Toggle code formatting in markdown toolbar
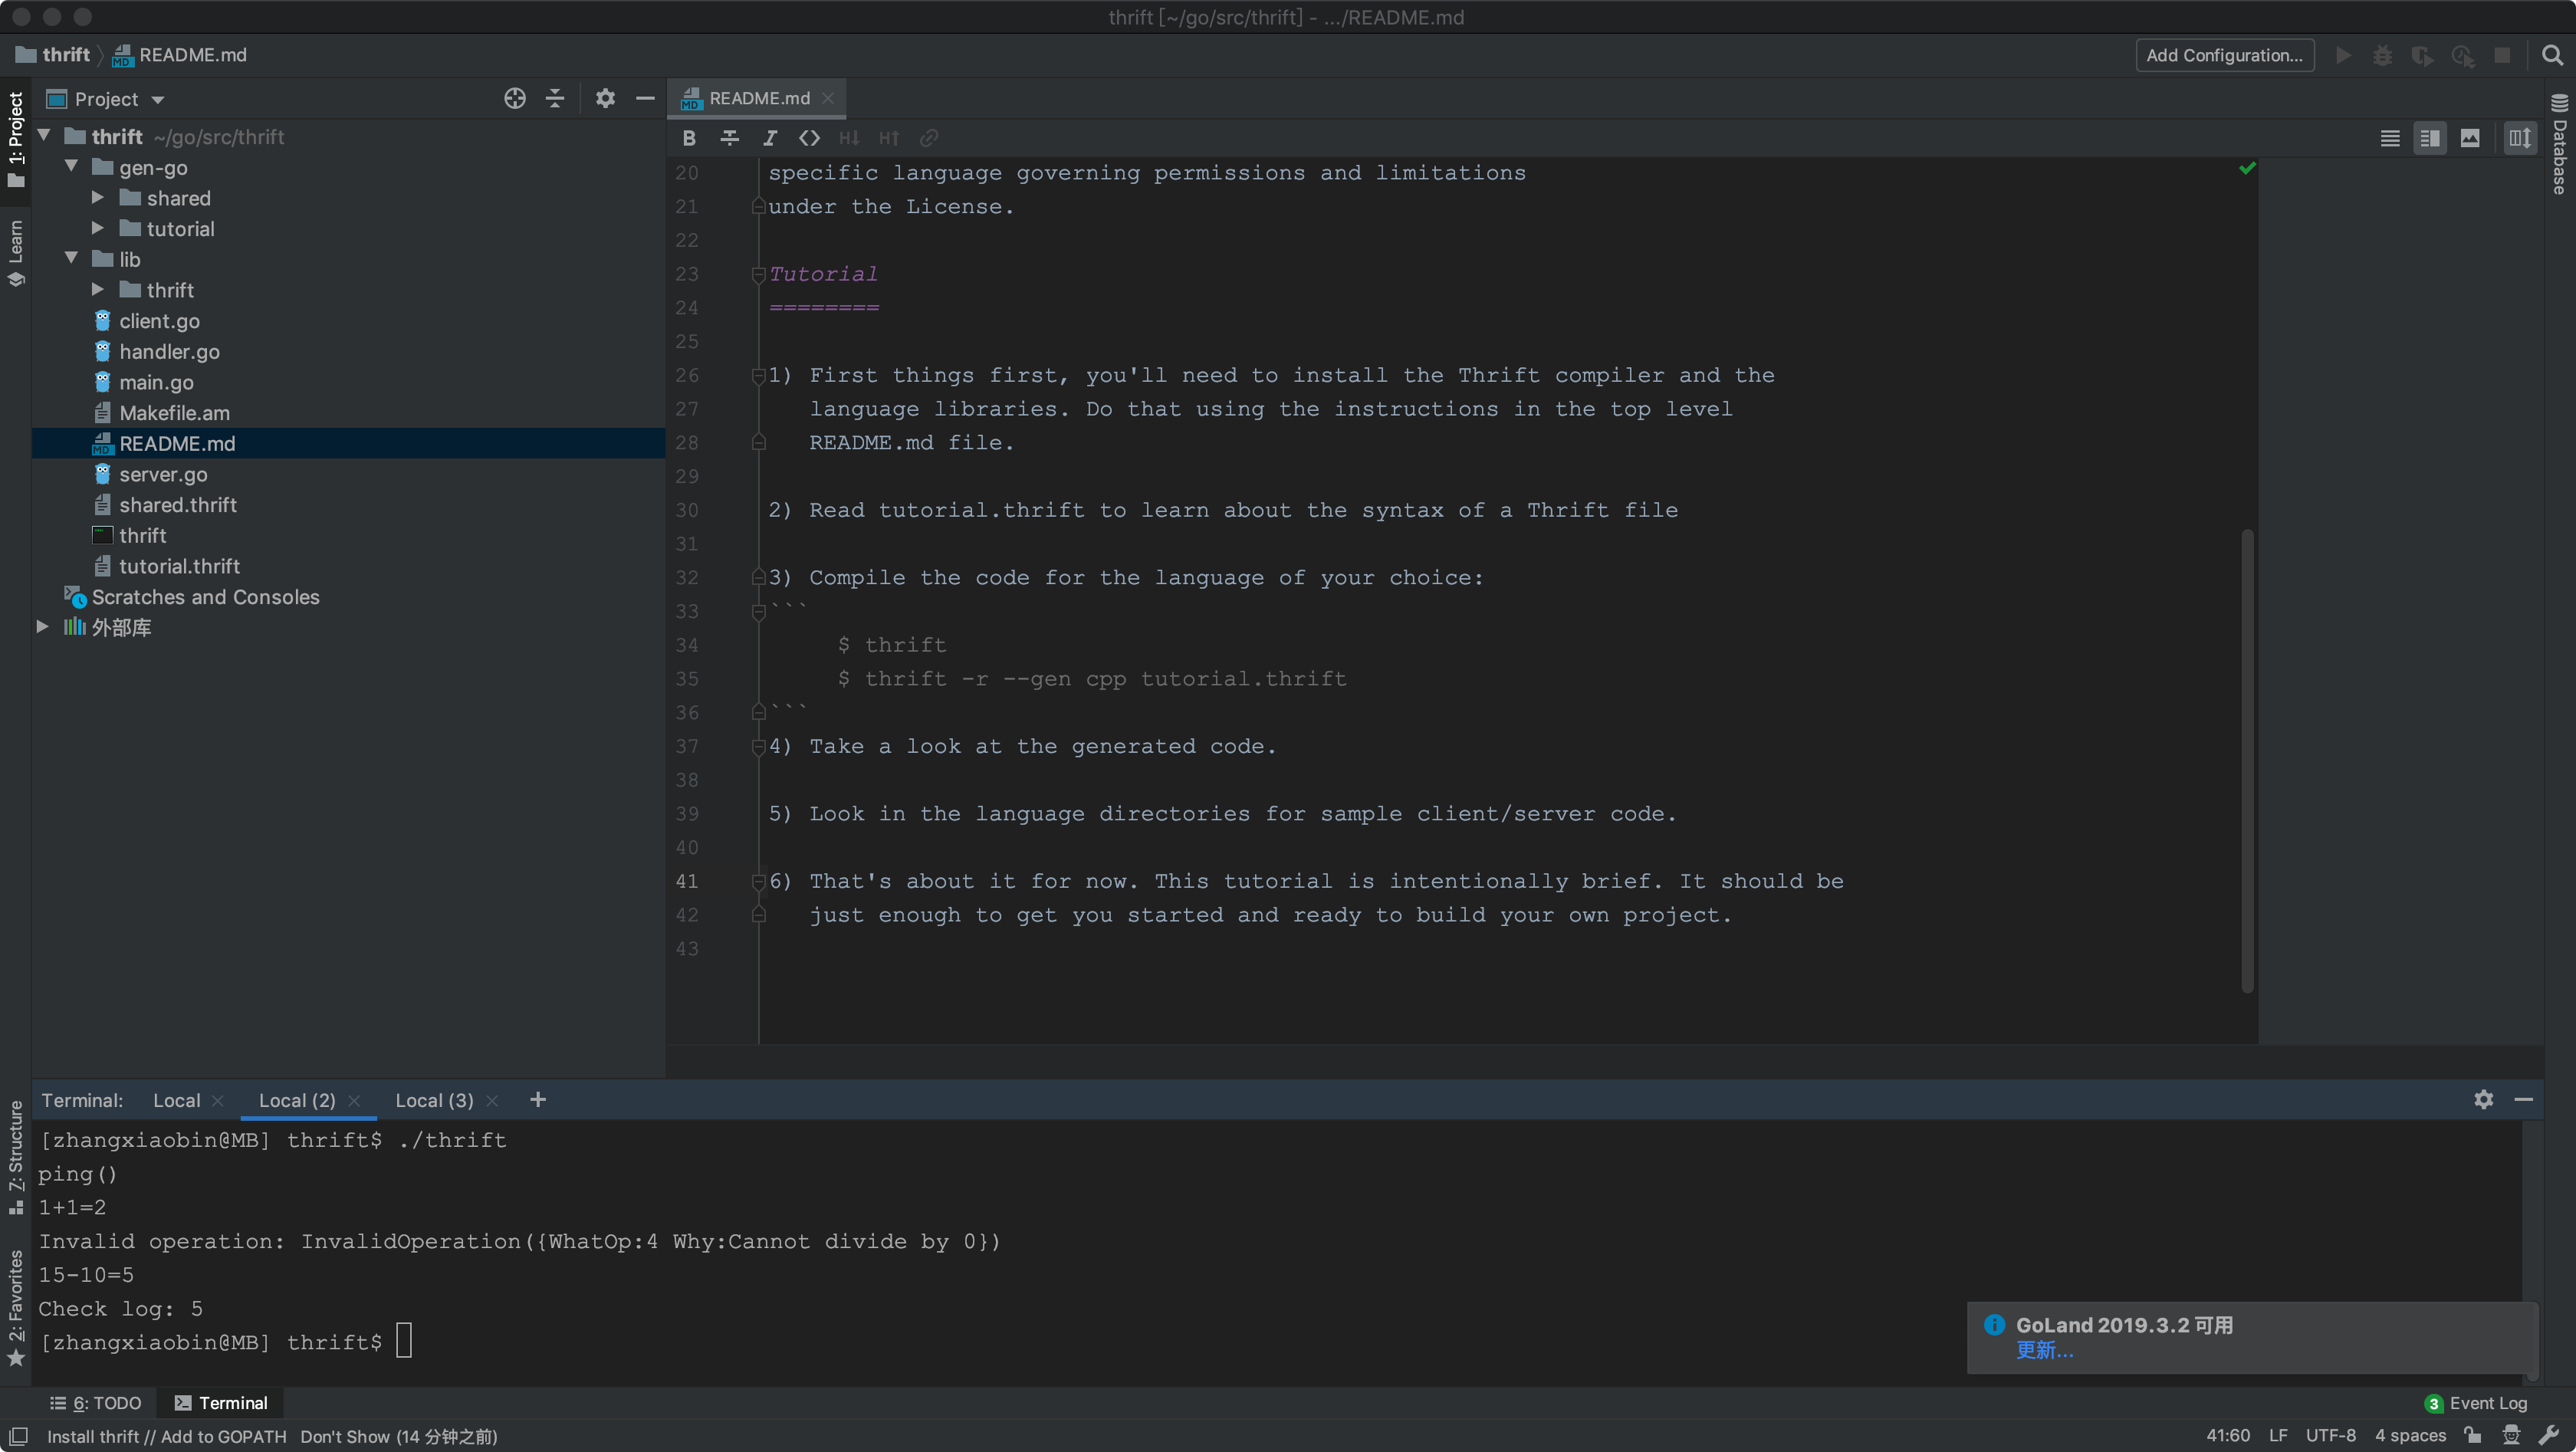 (x=809, y=138)
